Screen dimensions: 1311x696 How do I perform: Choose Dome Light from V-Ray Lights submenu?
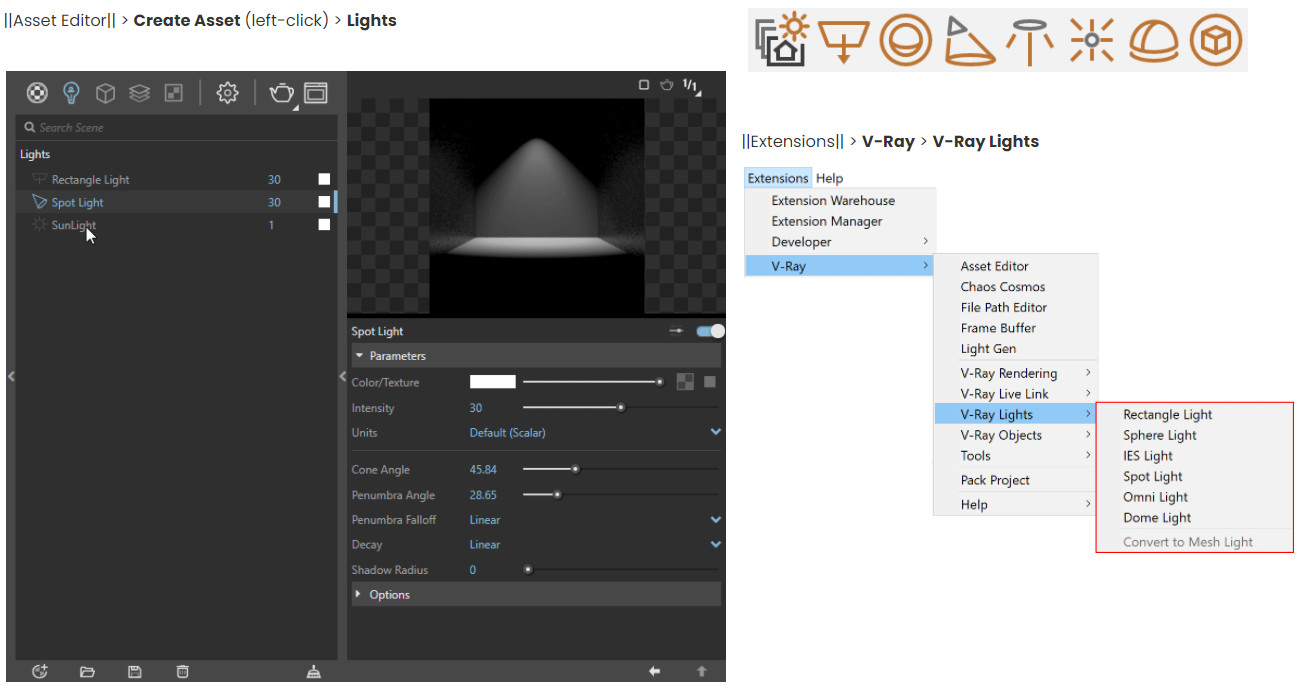pyautogui.click(x=1157, y=518)
